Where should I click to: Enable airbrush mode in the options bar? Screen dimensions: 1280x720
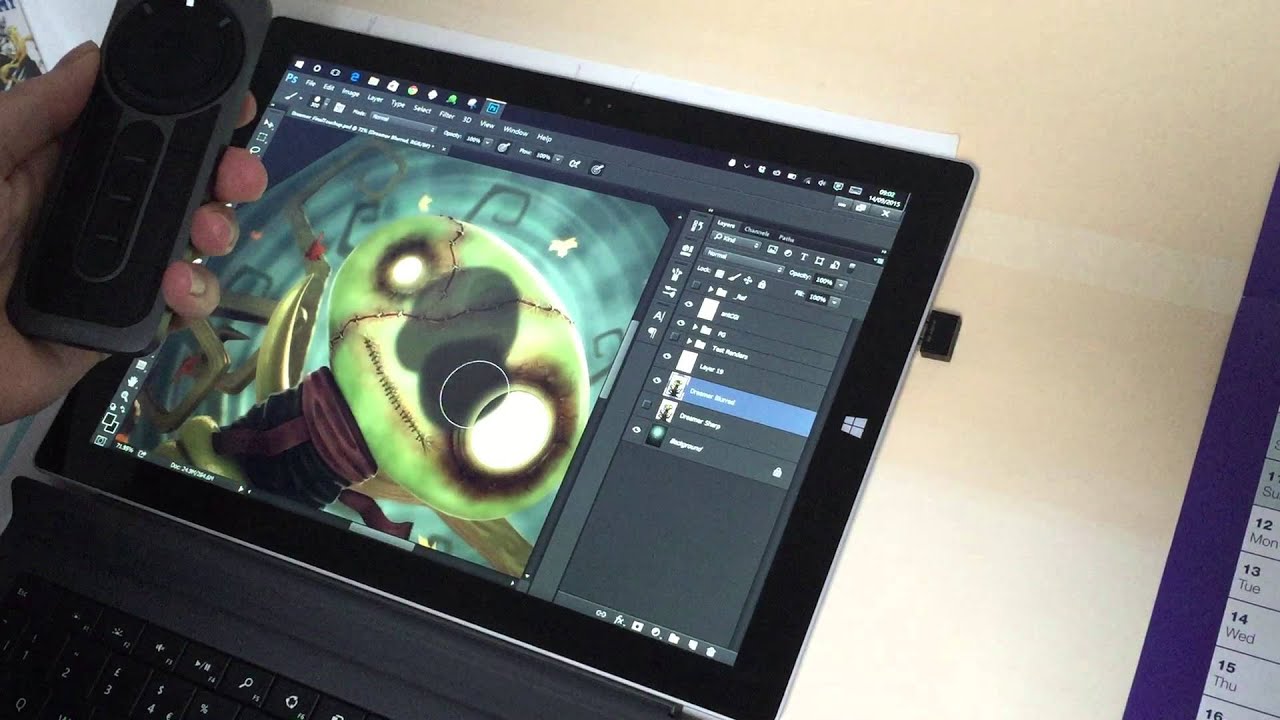[574, 163]
